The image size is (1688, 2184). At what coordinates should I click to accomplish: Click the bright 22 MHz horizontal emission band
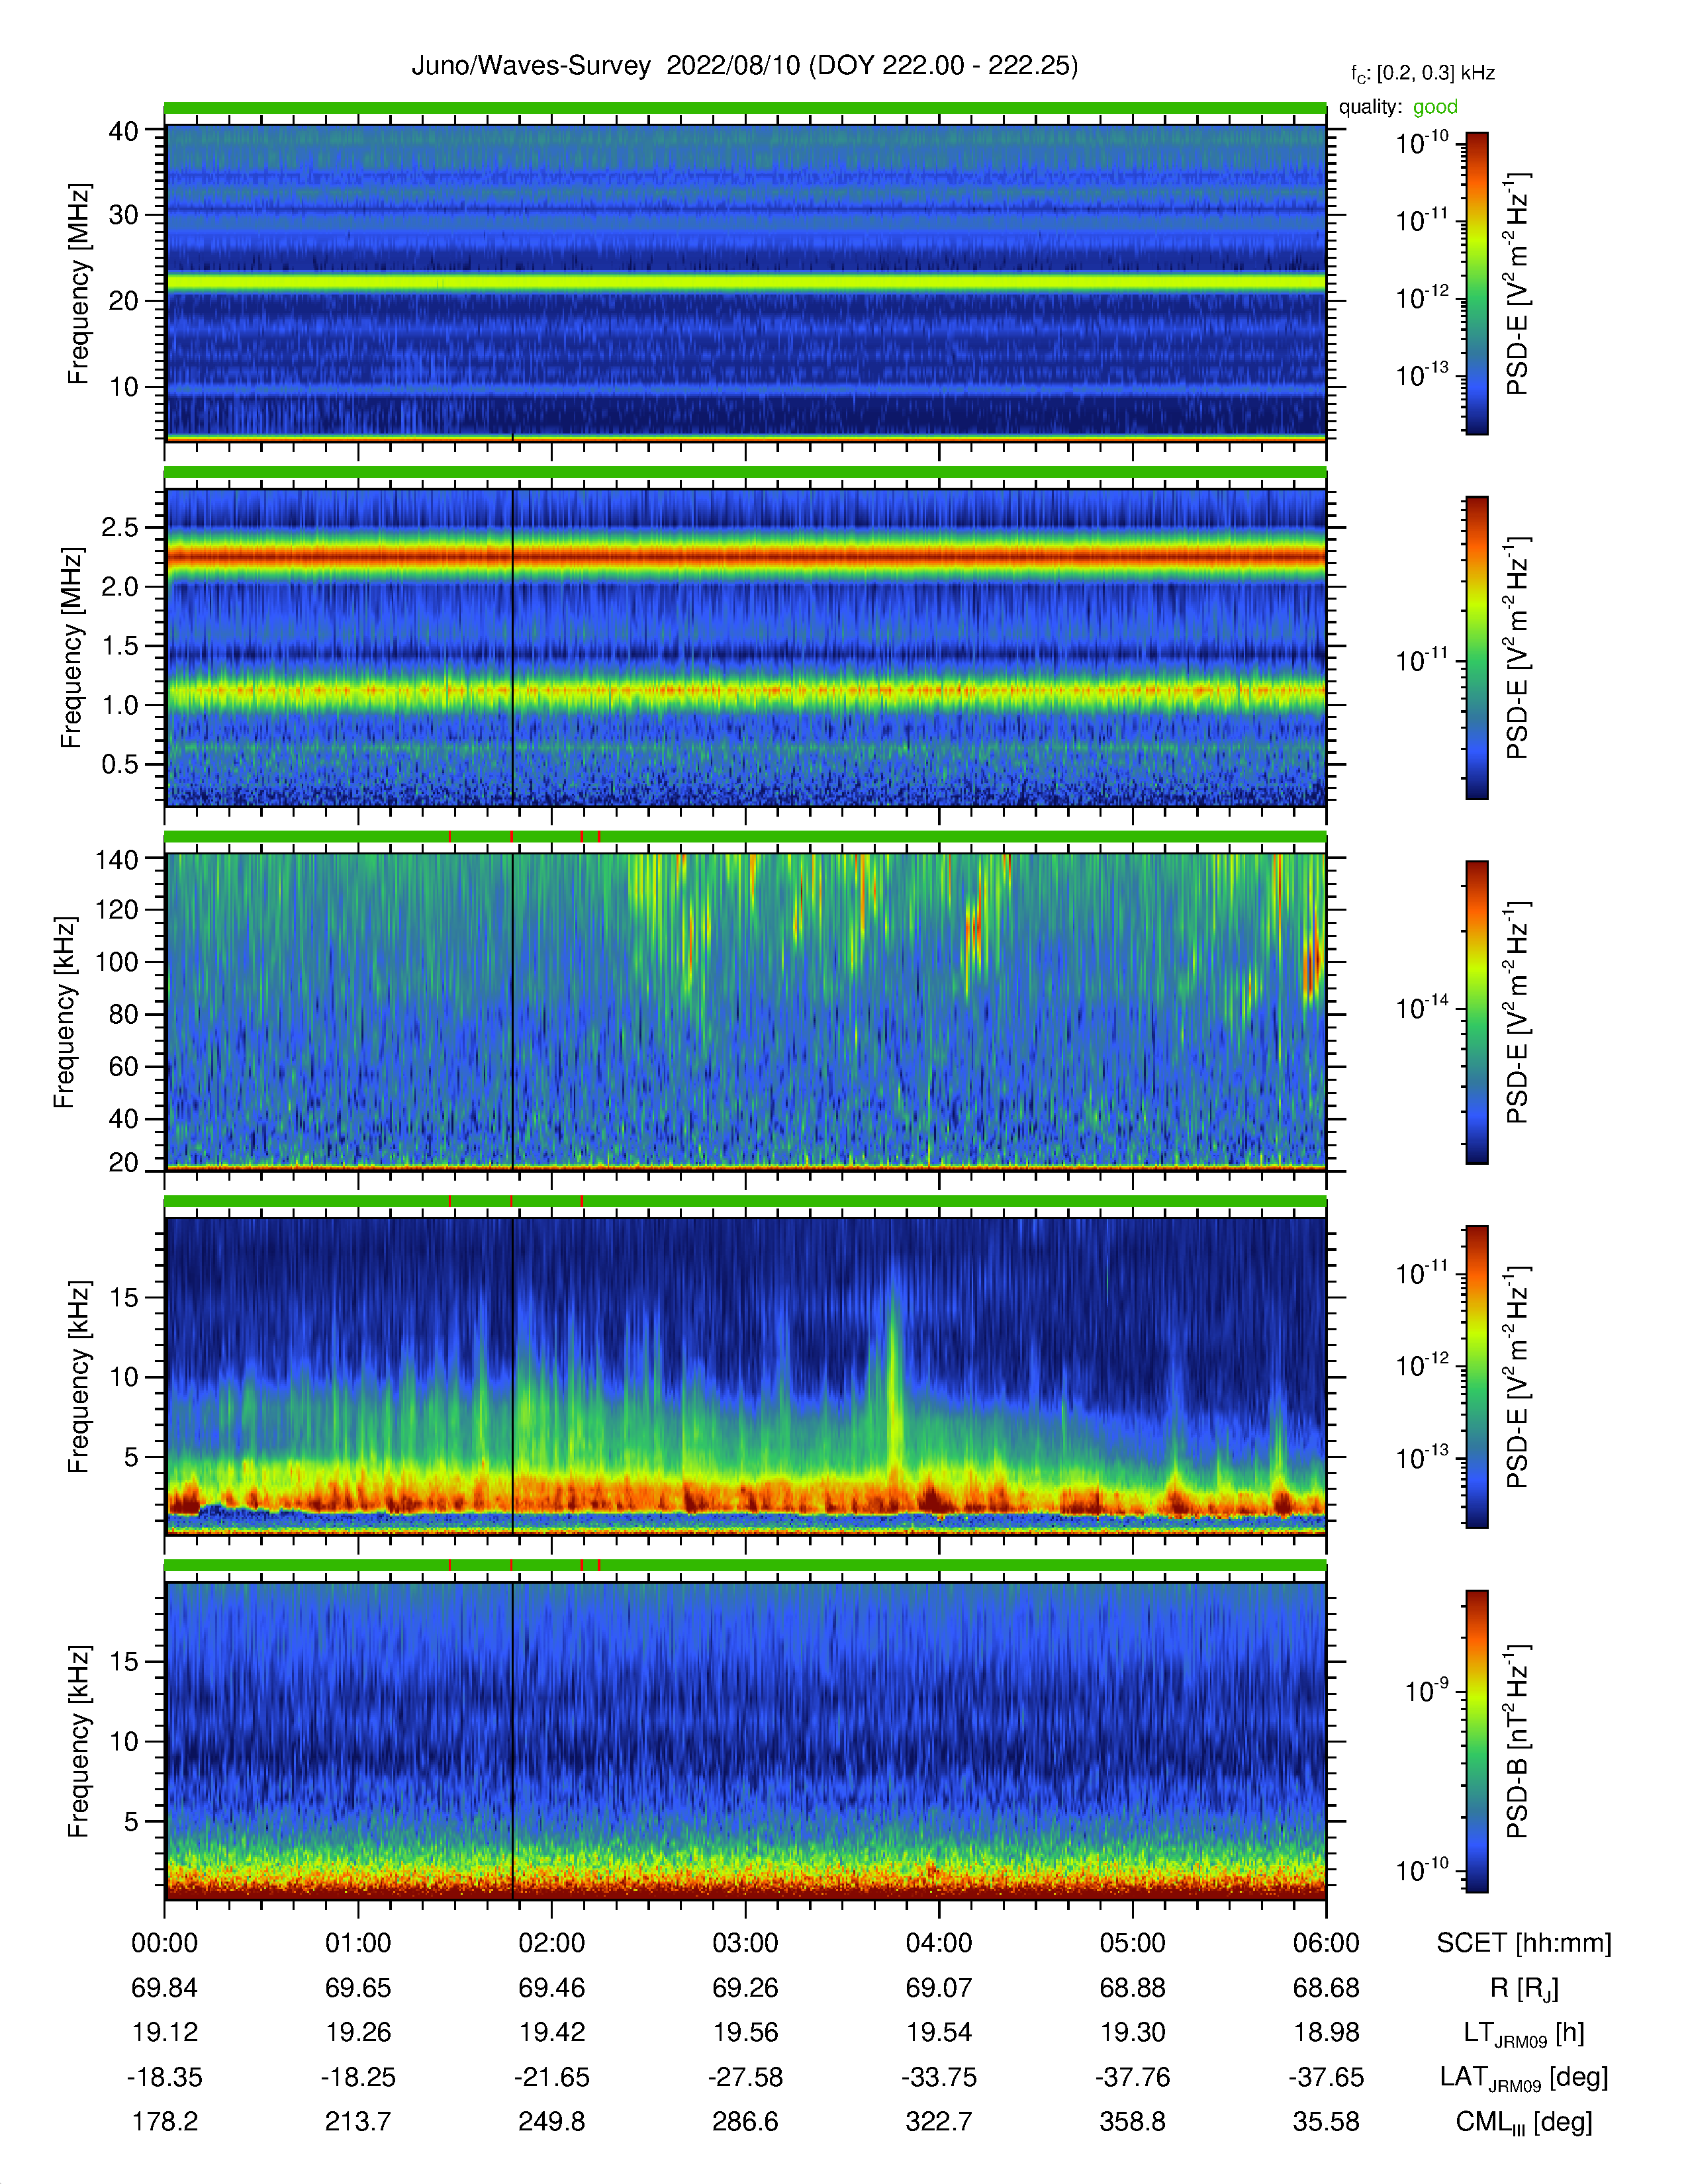click(745, 282)
